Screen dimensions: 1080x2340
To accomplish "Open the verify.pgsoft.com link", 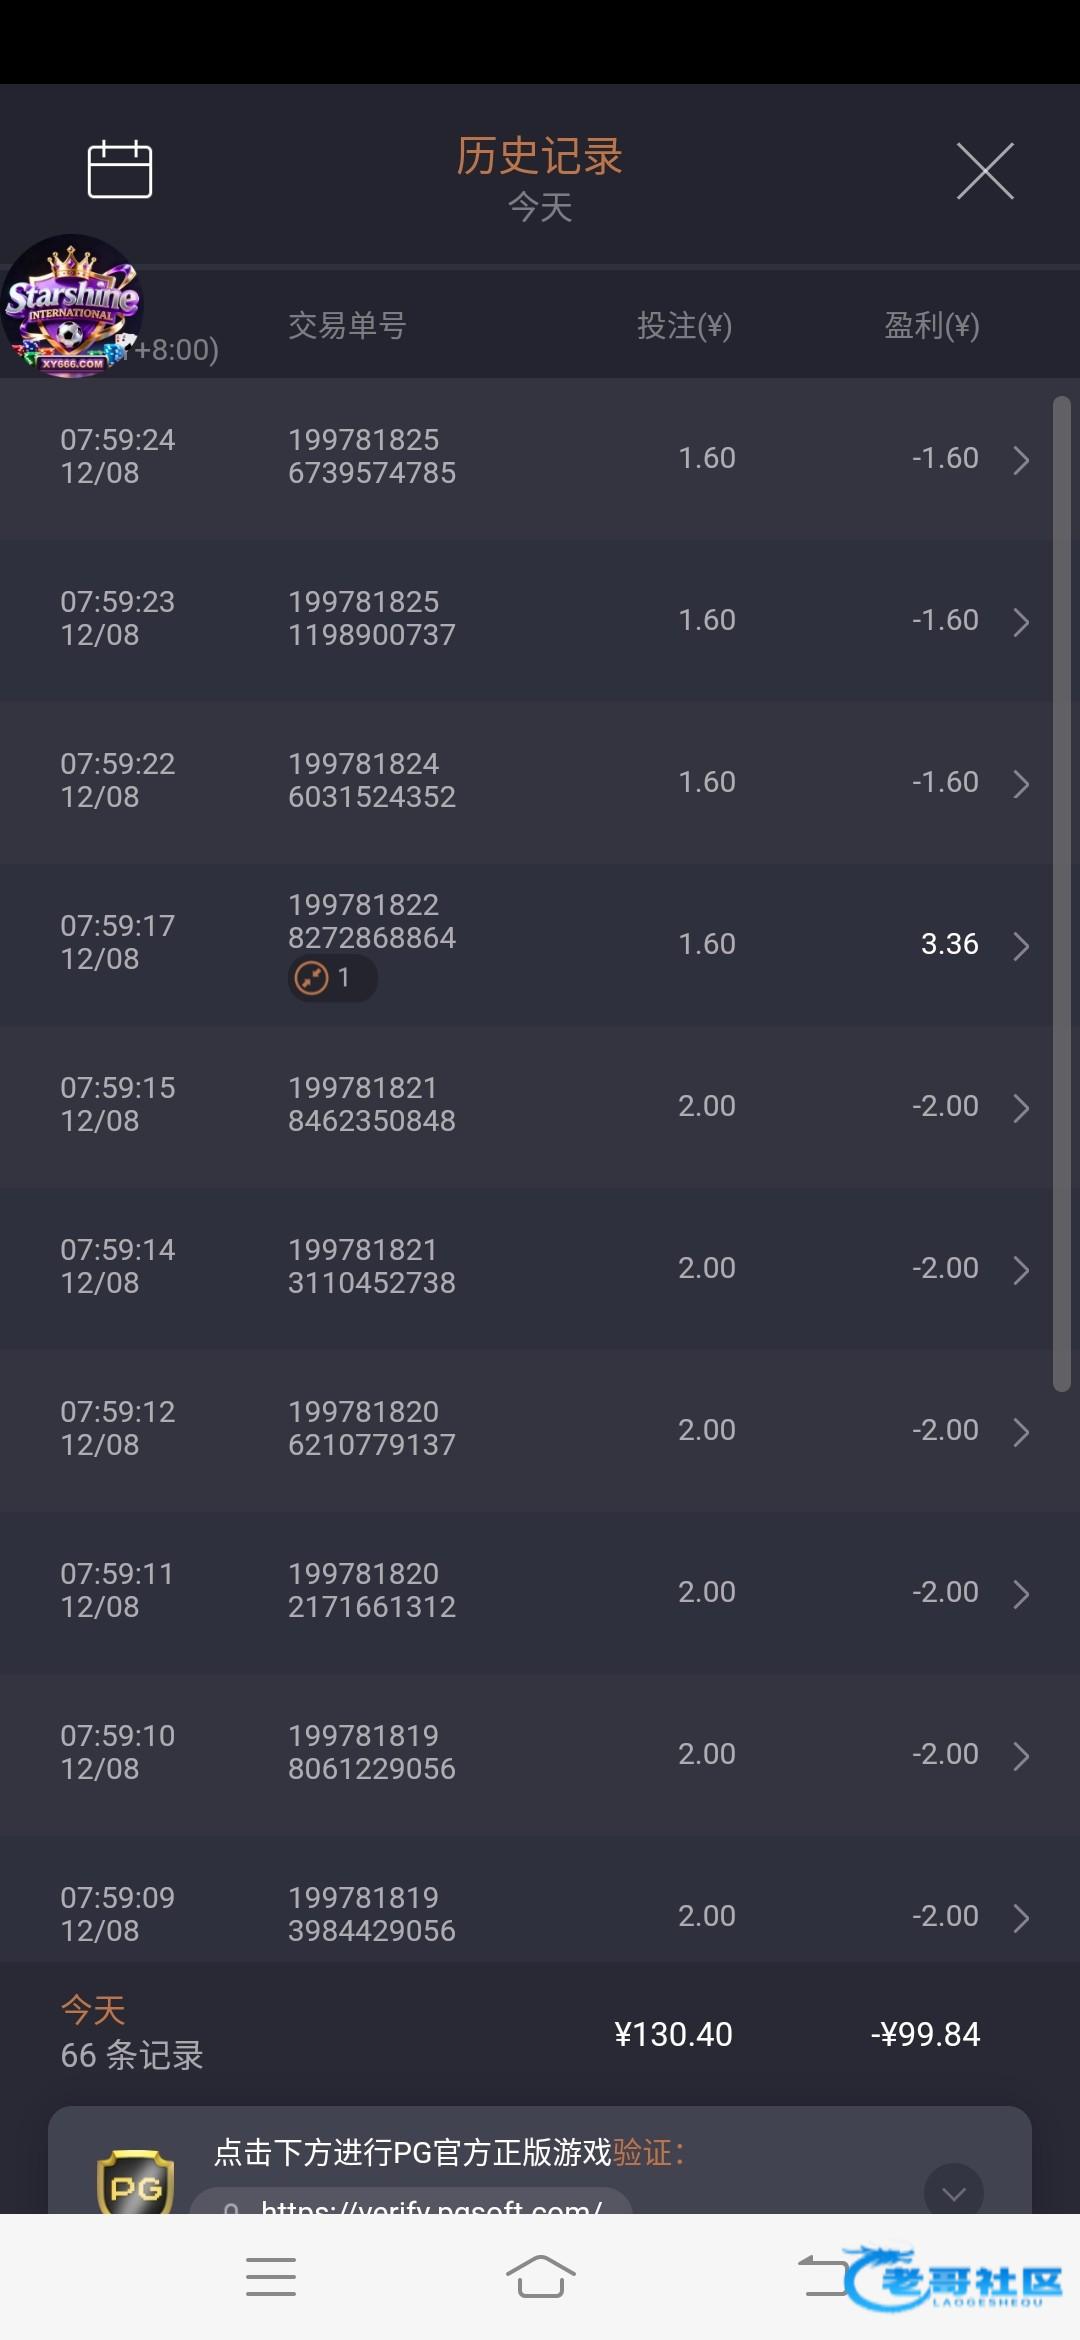I will coord(430,2205).
